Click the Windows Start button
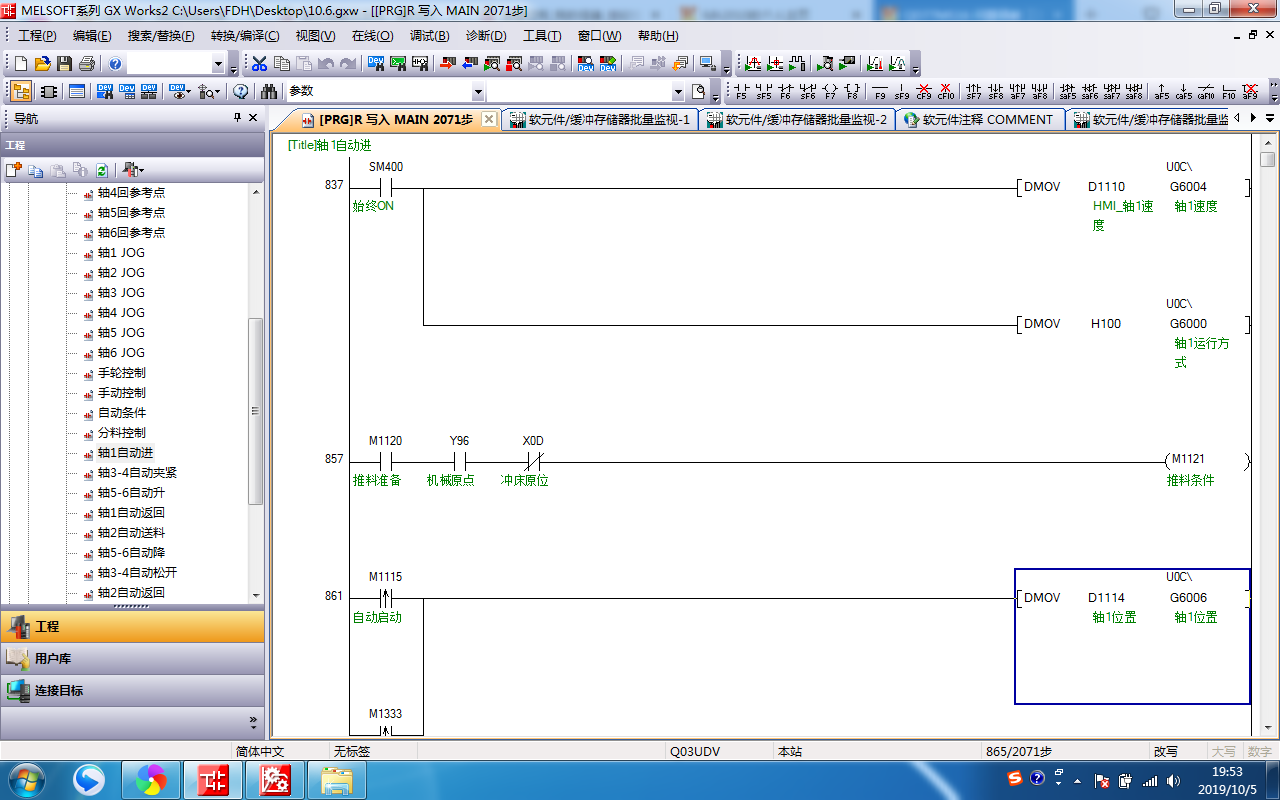The width and height of the screenshot is (1280, 800). coord(25,779)
